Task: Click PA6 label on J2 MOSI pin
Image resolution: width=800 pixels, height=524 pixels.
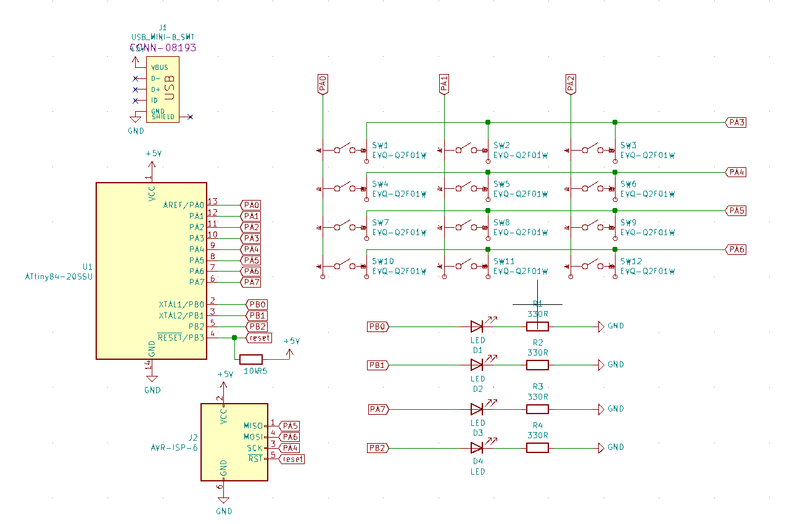Action: 289,437
